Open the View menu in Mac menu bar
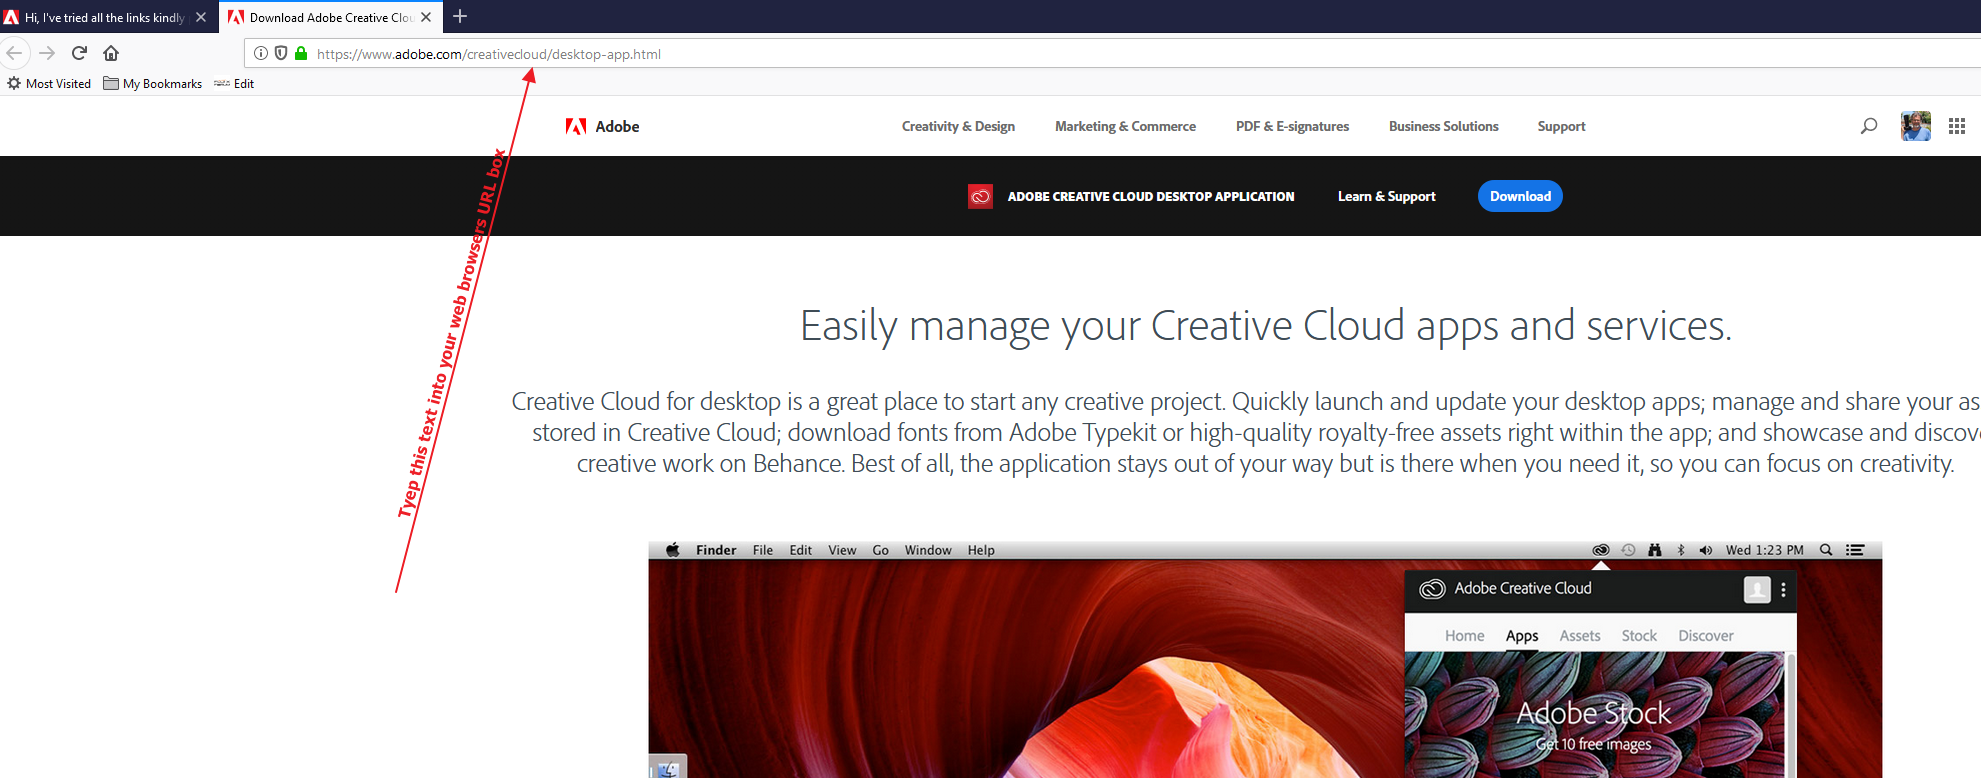Viewport: 1981px width, 778px height. pyautogui.click(x=842, y=550)
